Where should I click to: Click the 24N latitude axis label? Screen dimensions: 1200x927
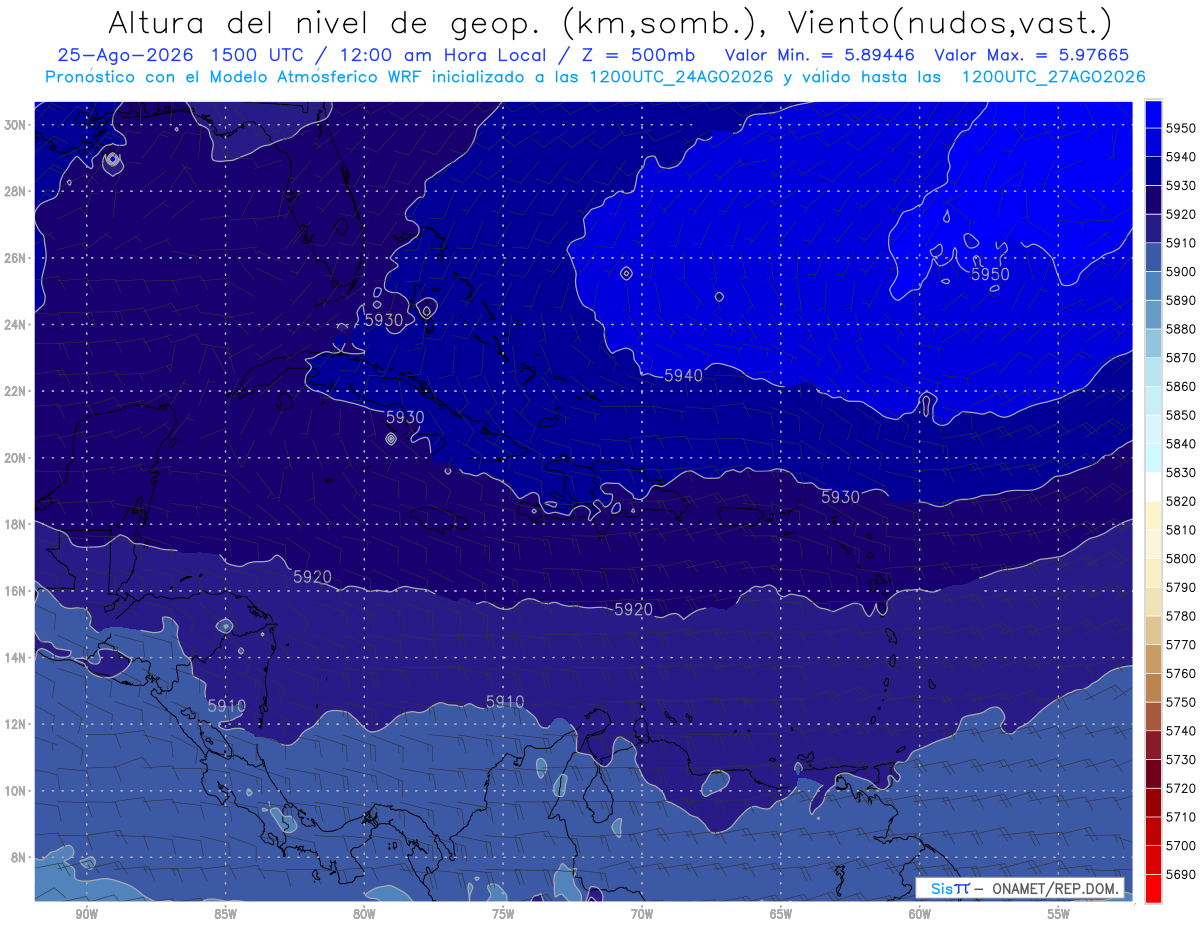(16, 325)
